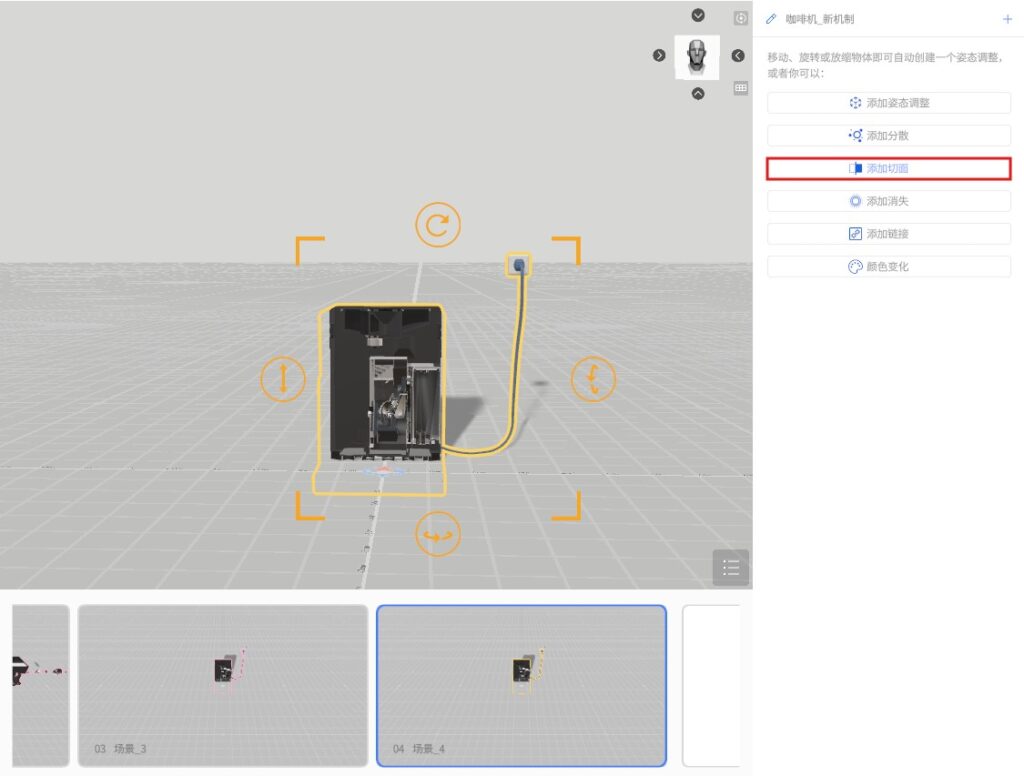Rotate view using arrow above head preview
This screenshot has height=776, width=1024.
698,16
